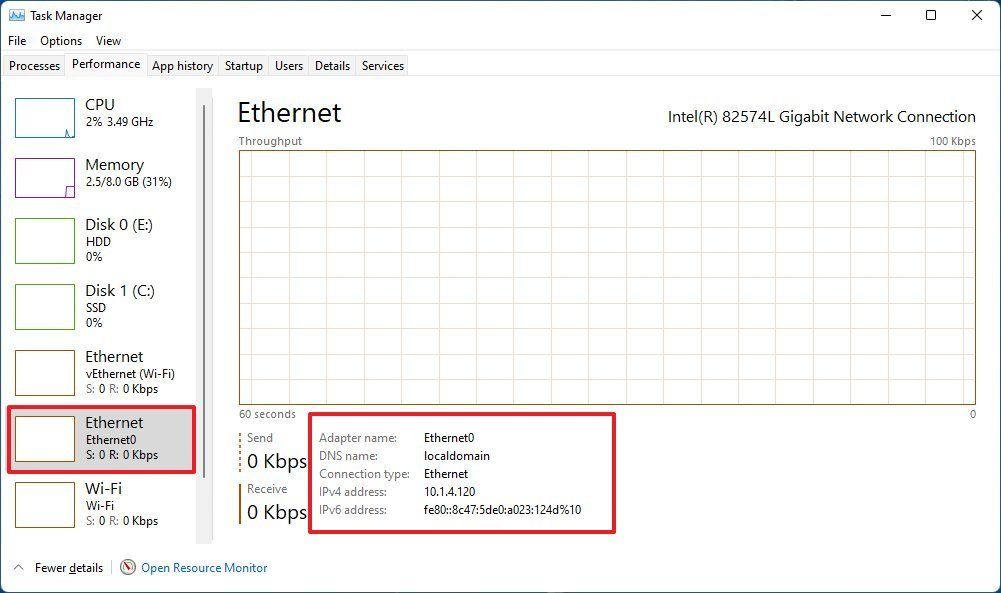
Task: Open Resource Monitor via the link
Action: (203, 567)
